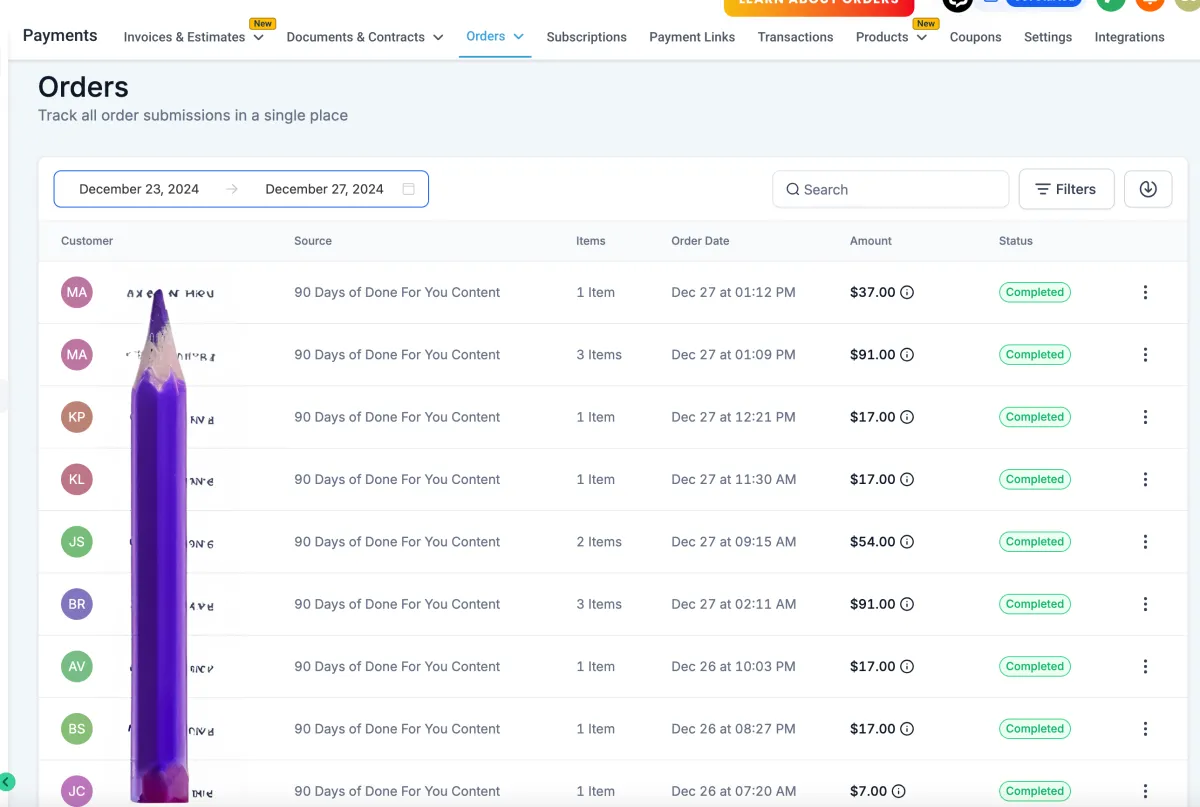The width and height of the screenshot is (1200, 807).
Task: Click the info icon next to $7.00
Action: pyautogui.click(x=899, y=791)
